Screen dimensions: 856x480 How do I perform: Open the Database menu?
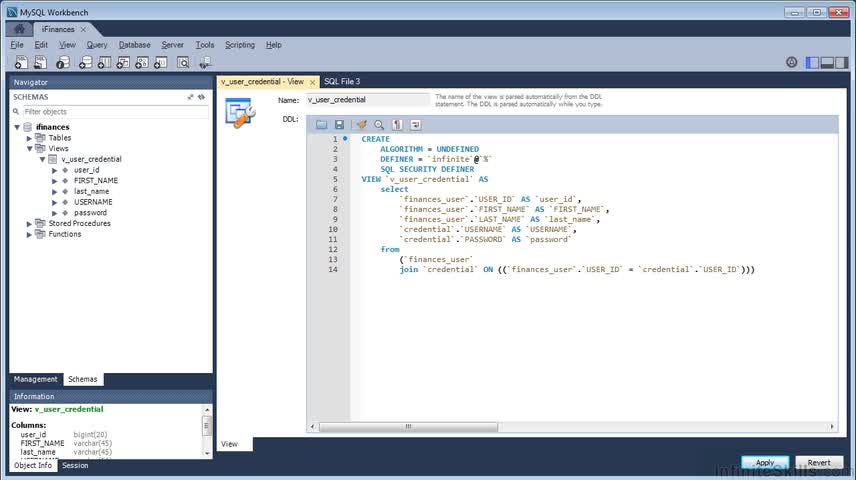click(134, 45)
